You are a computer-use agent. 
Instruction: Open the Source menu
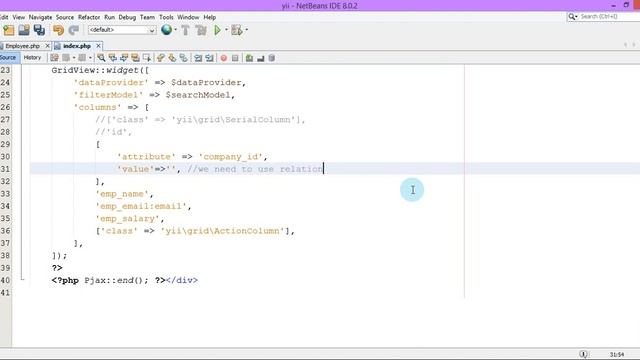65,17
